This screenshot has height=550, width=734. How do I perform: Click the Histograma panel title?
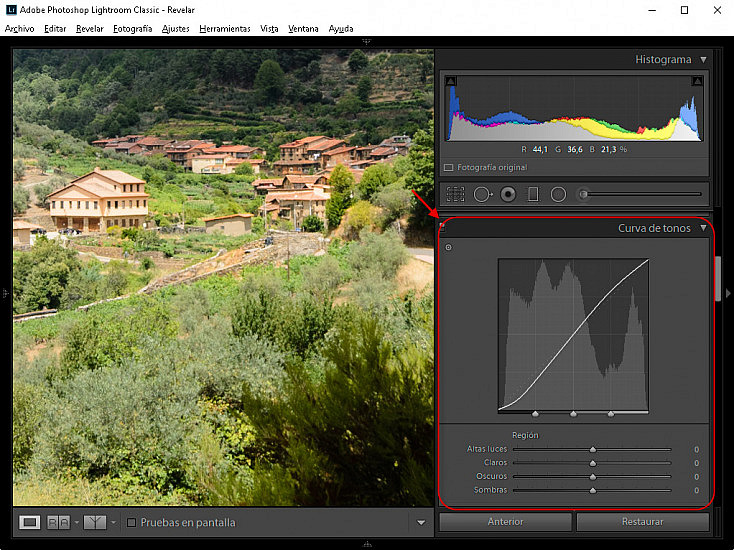pos(663,59)
